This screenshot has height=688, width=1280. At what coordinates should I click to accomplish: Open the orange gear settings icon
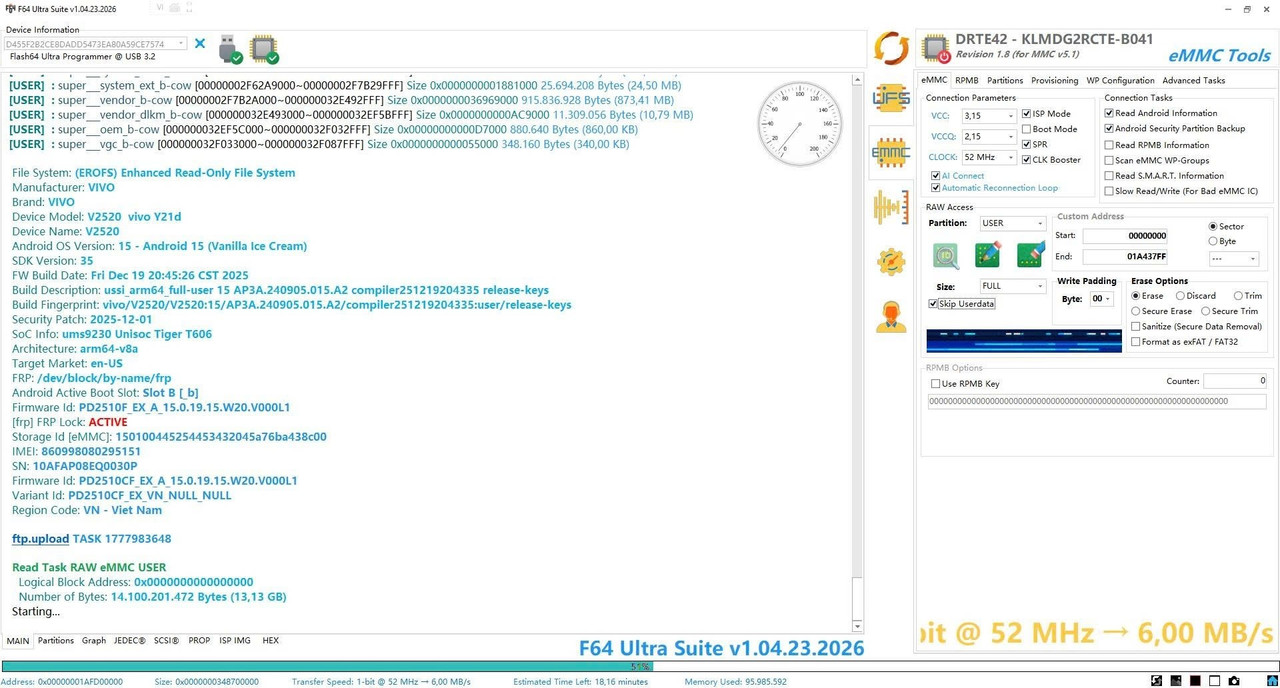[x=890, y=262]
